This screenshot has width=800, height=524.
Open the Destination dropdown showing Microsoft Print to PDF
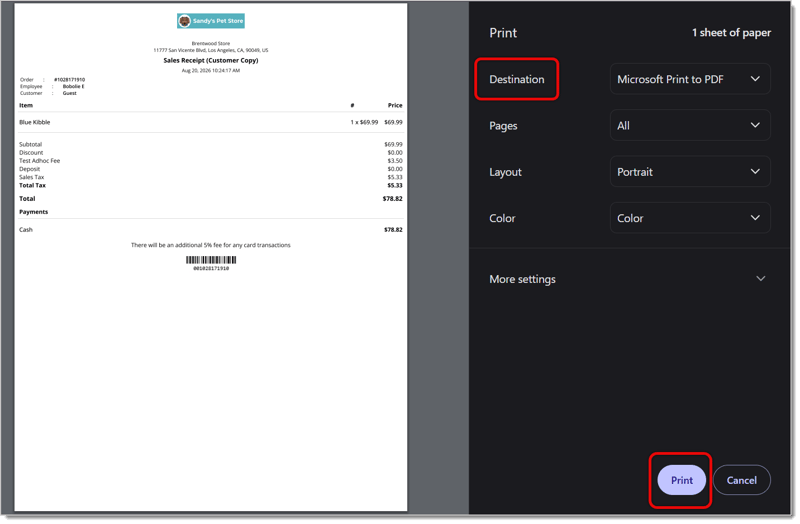(692, 79)
